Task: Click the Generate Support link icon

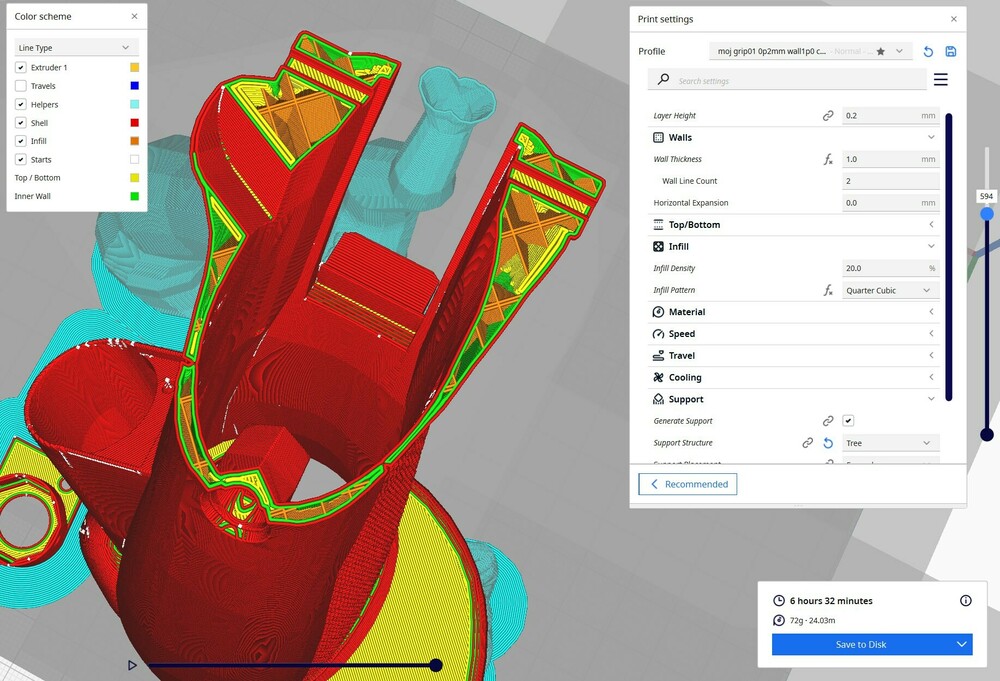Action: (x=828, y=421)
